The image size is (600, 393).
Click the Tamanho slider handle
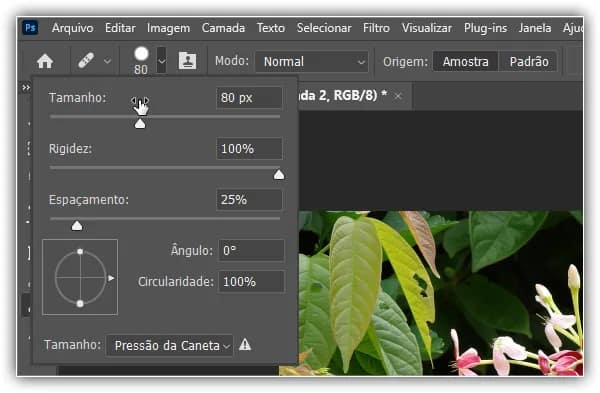(140, 124)
